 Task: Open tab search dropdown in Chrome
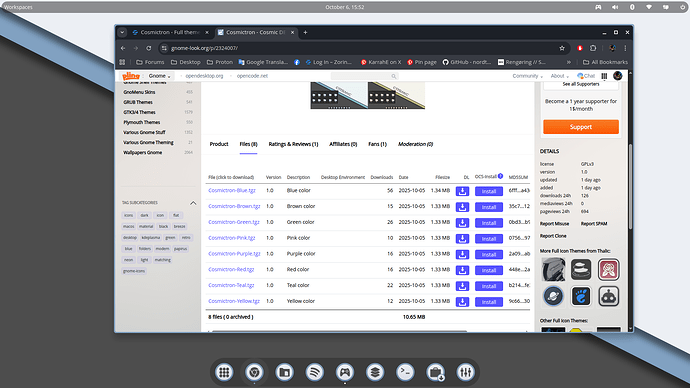tap(122, 32)
